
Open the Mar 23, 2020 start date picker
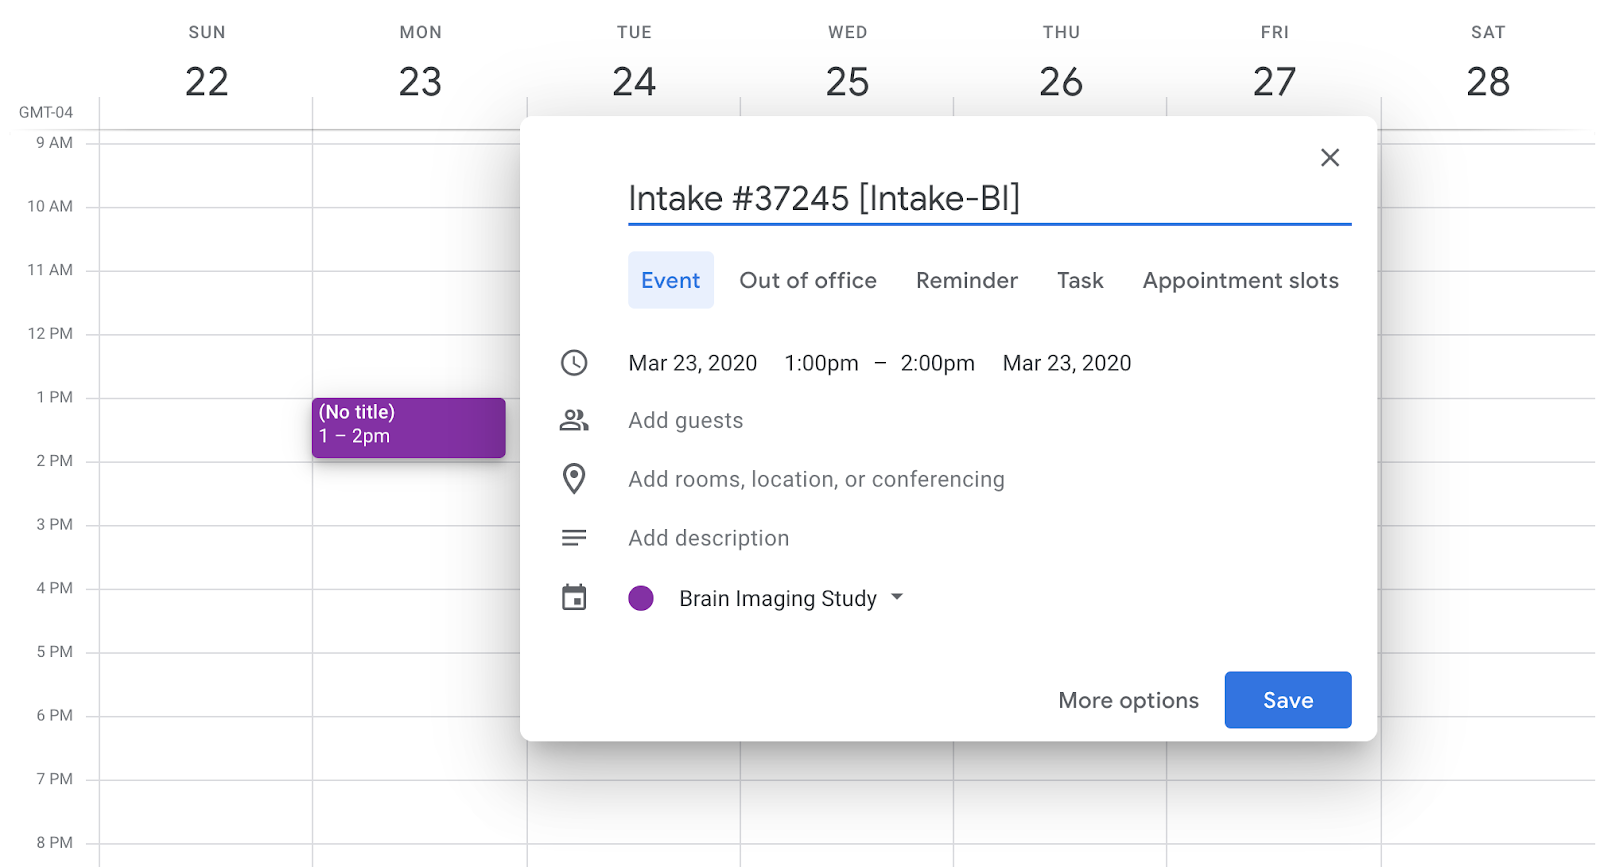click(x=692, y=364)
